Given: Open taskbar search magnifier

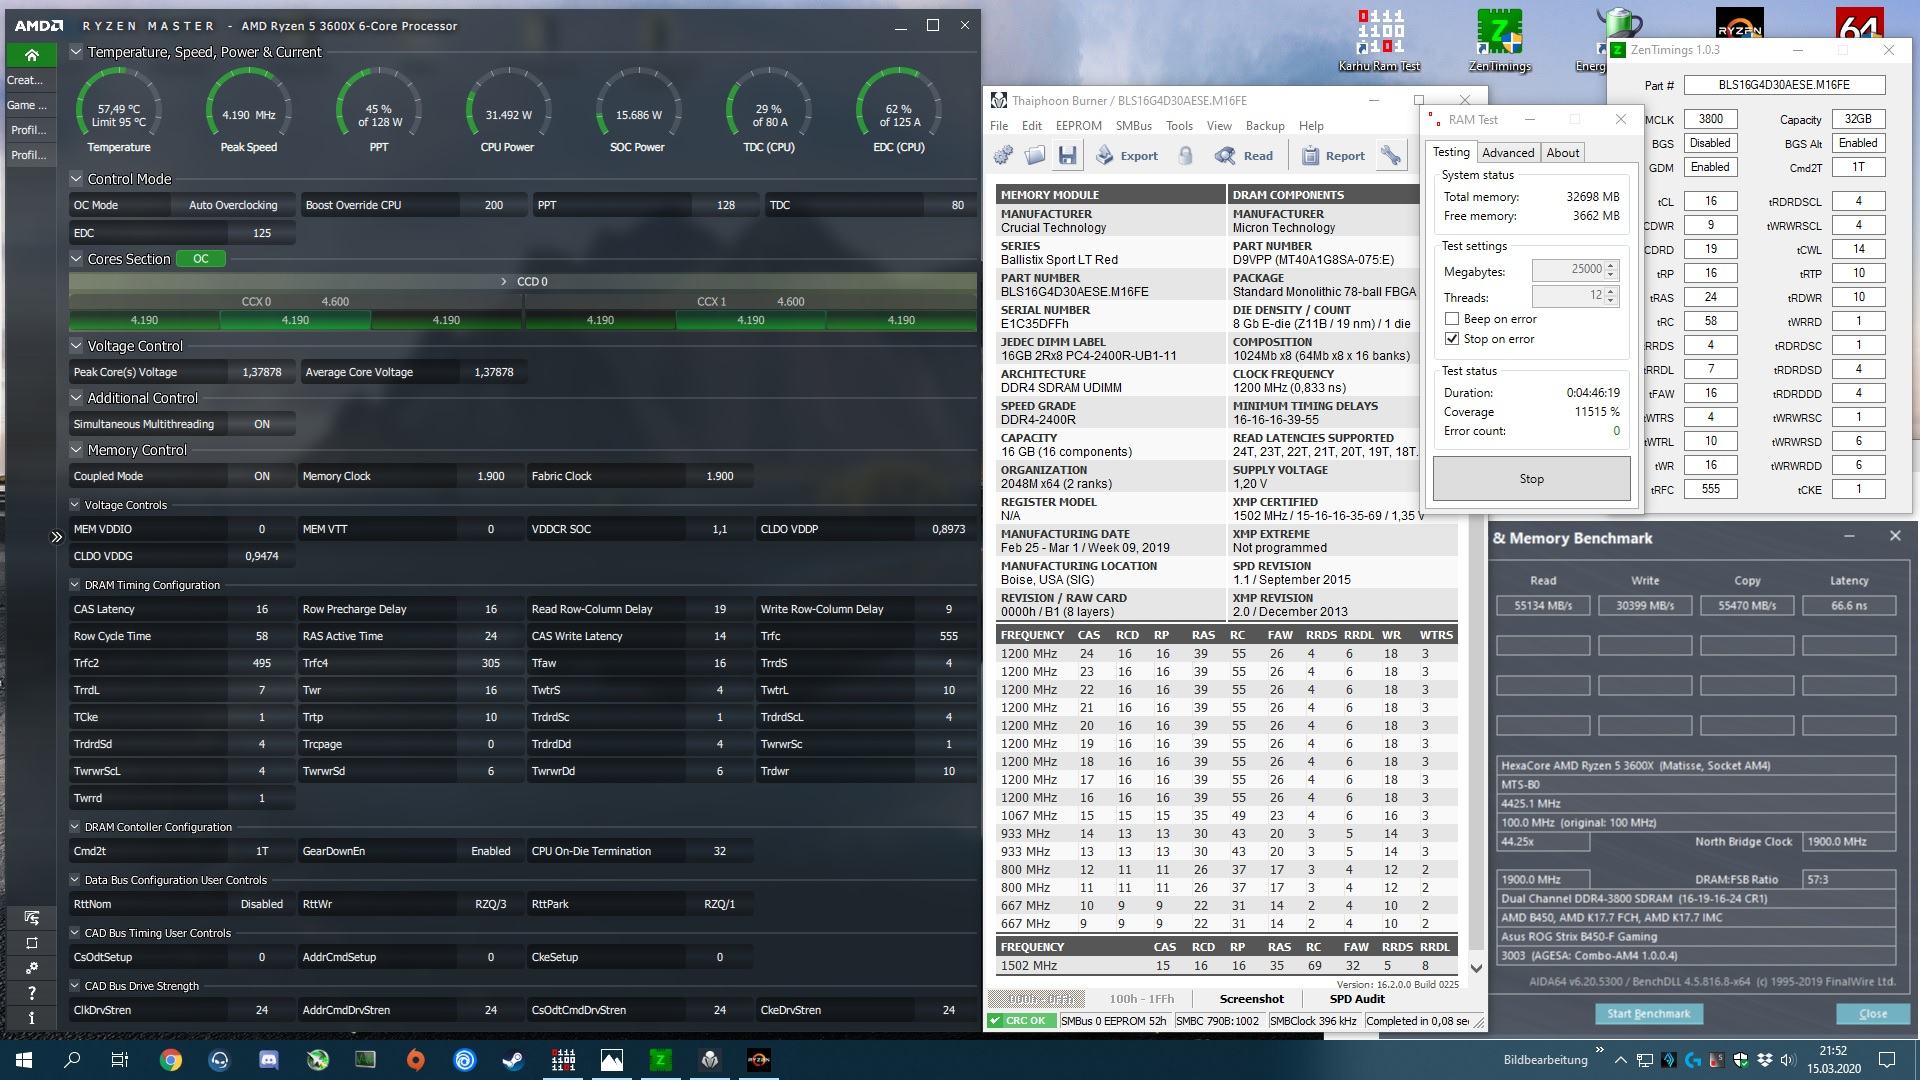Looking at the screenshot, I should 72,1060.
